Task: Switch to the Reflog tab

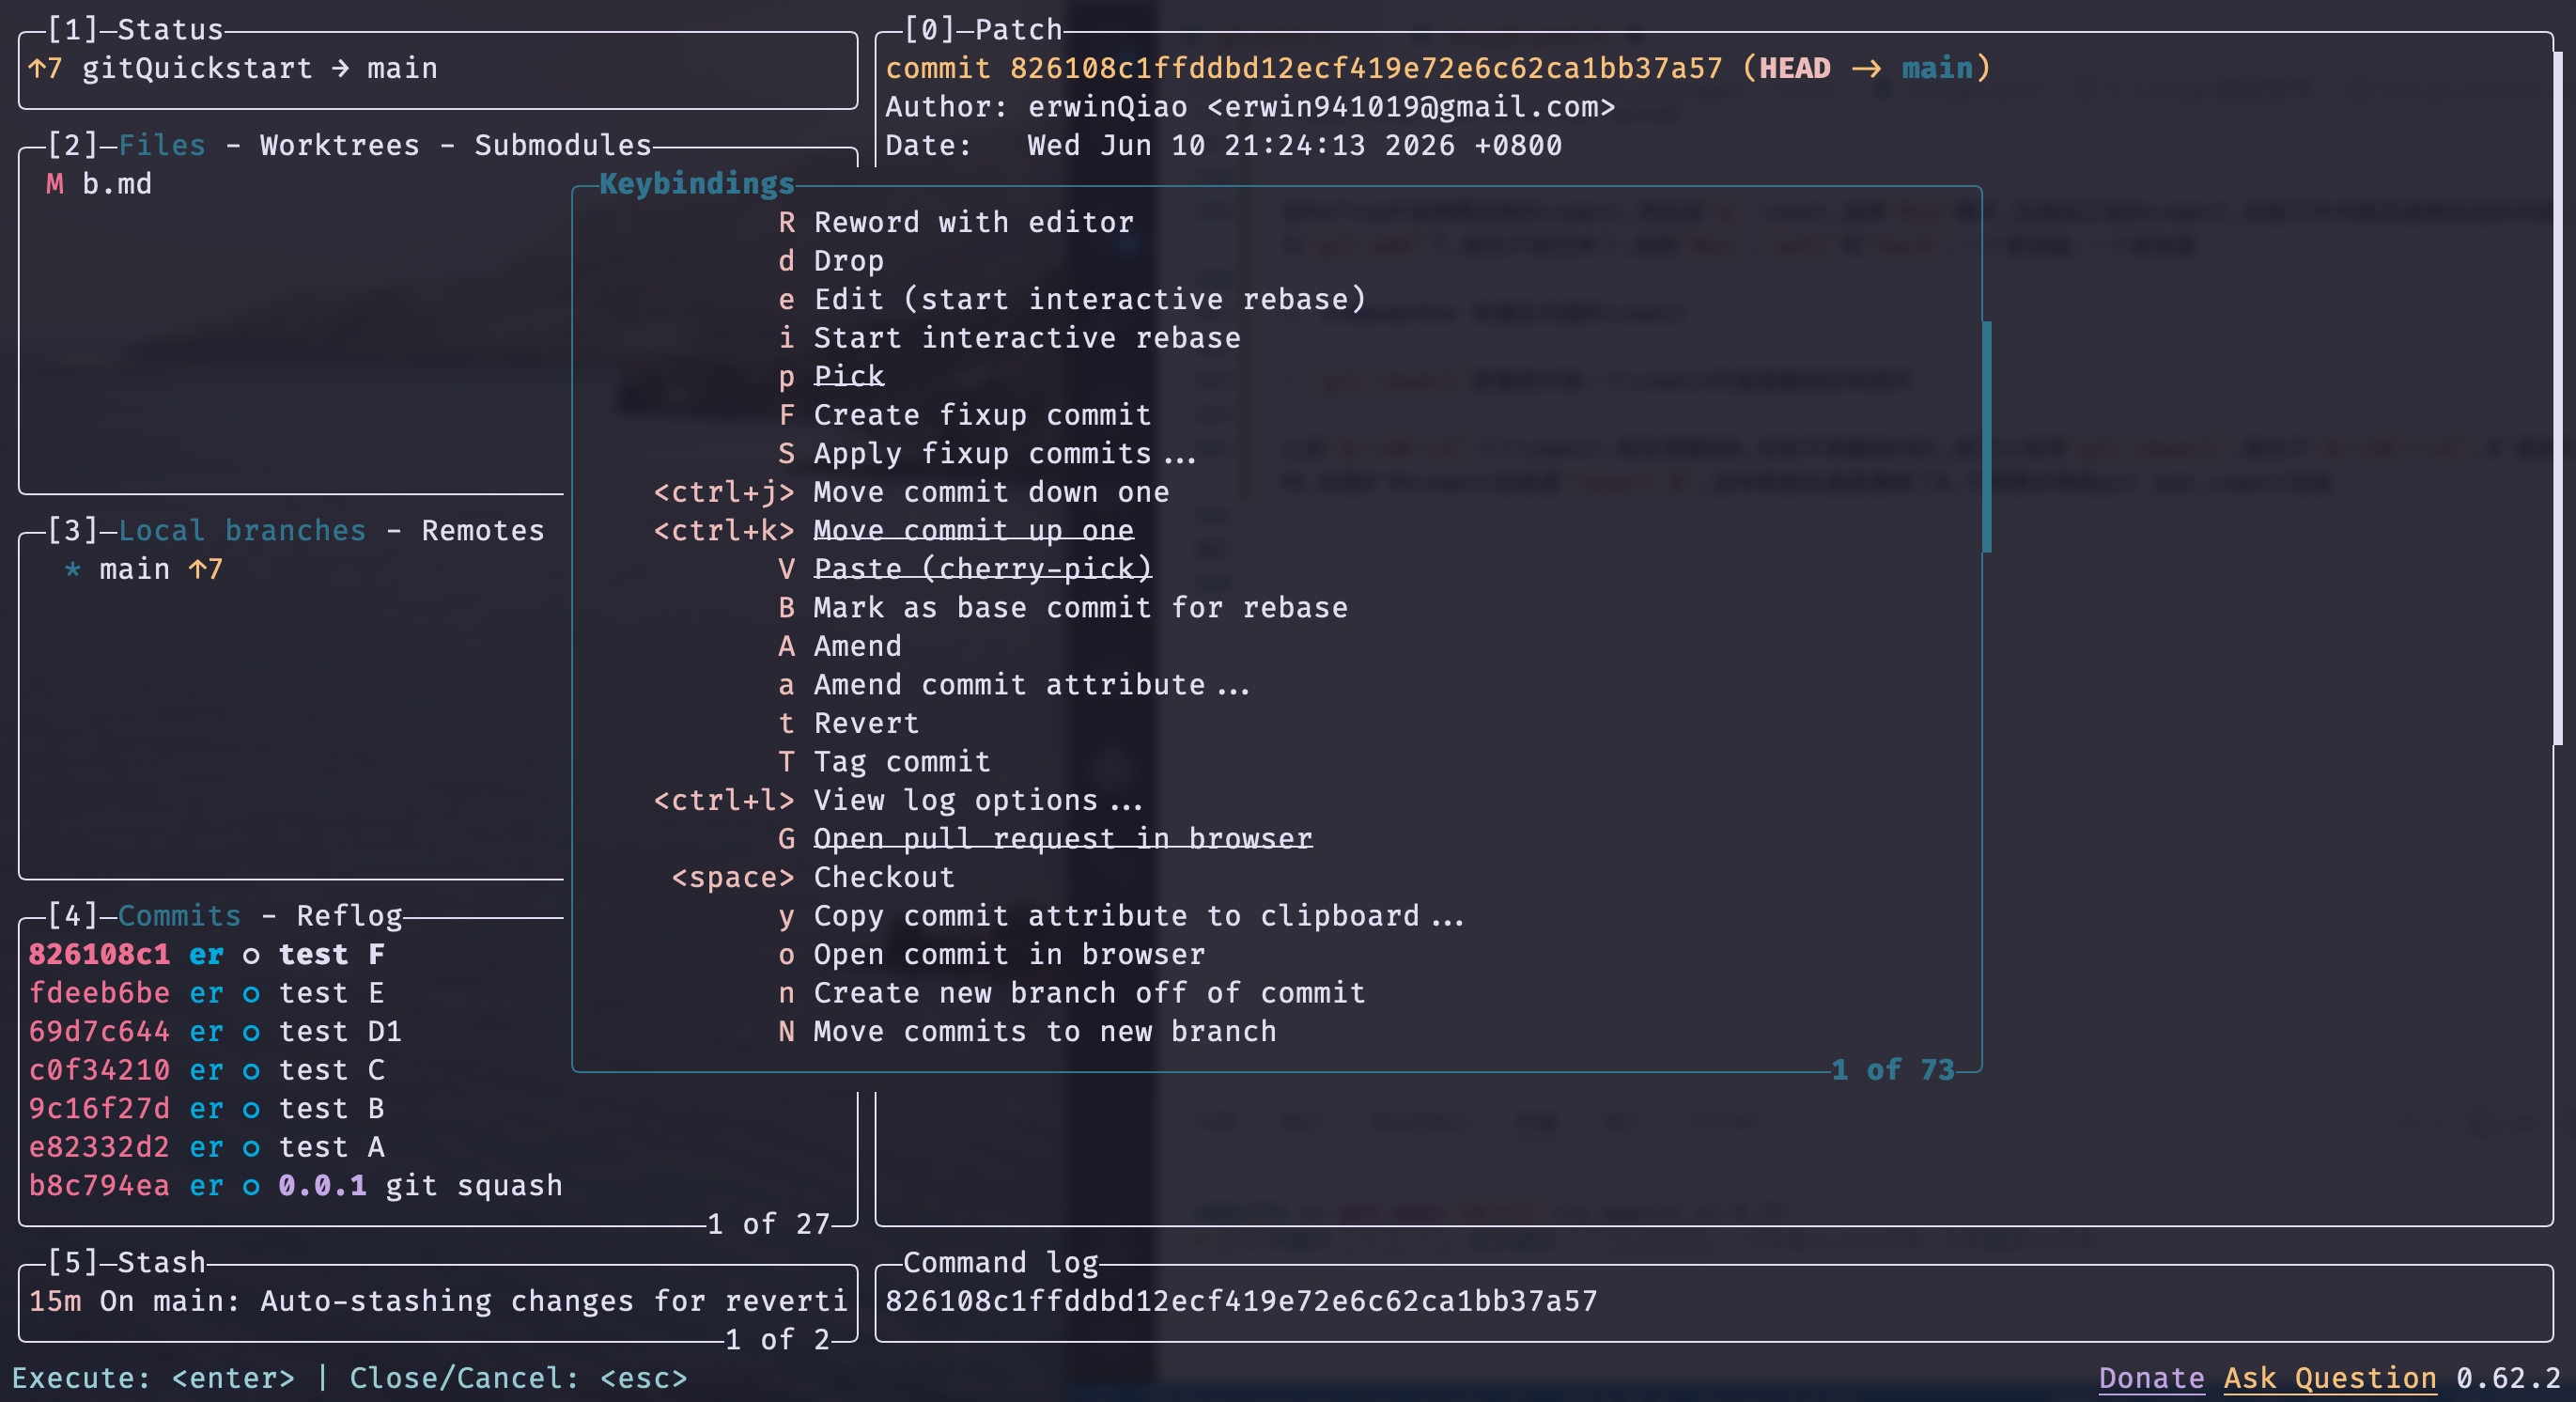Action: point(349,915)
